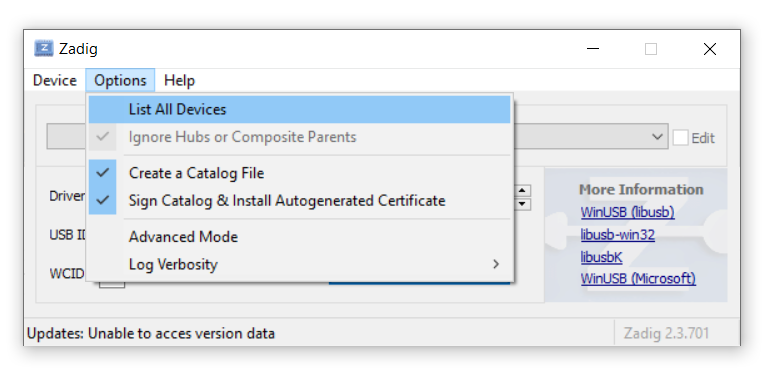Click the Zadig 2.3.701 version text
This screenshot has width=775, height=390.
click(x=666, y=333)
